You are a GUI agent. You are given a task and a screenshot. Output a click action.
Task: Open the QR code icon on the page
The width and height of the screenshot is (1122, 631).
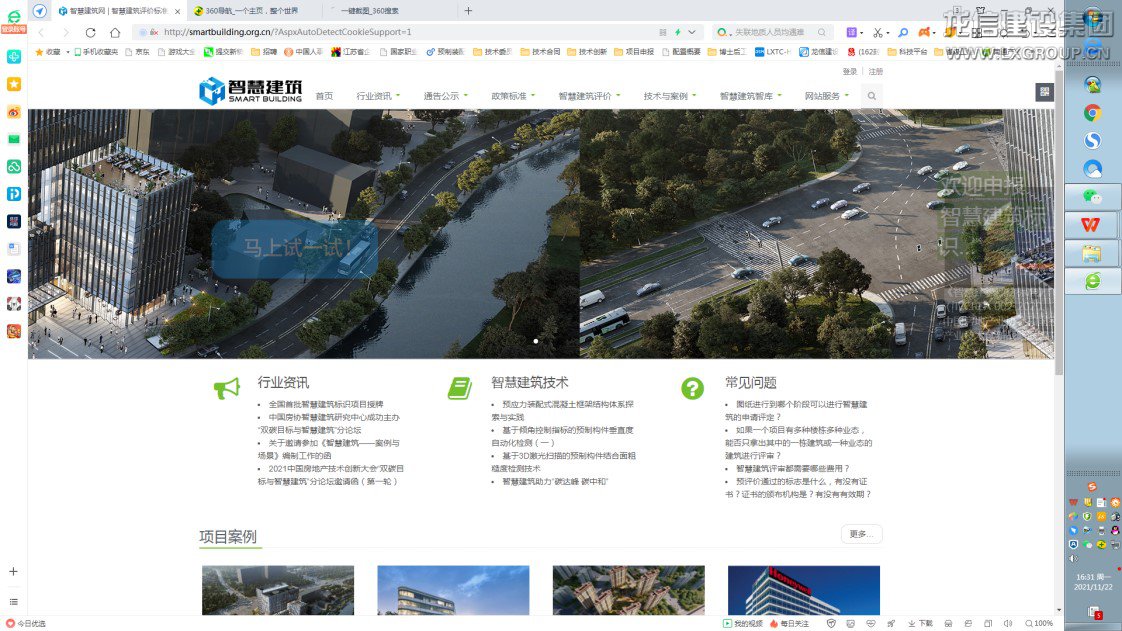[x=1044, y=92]
